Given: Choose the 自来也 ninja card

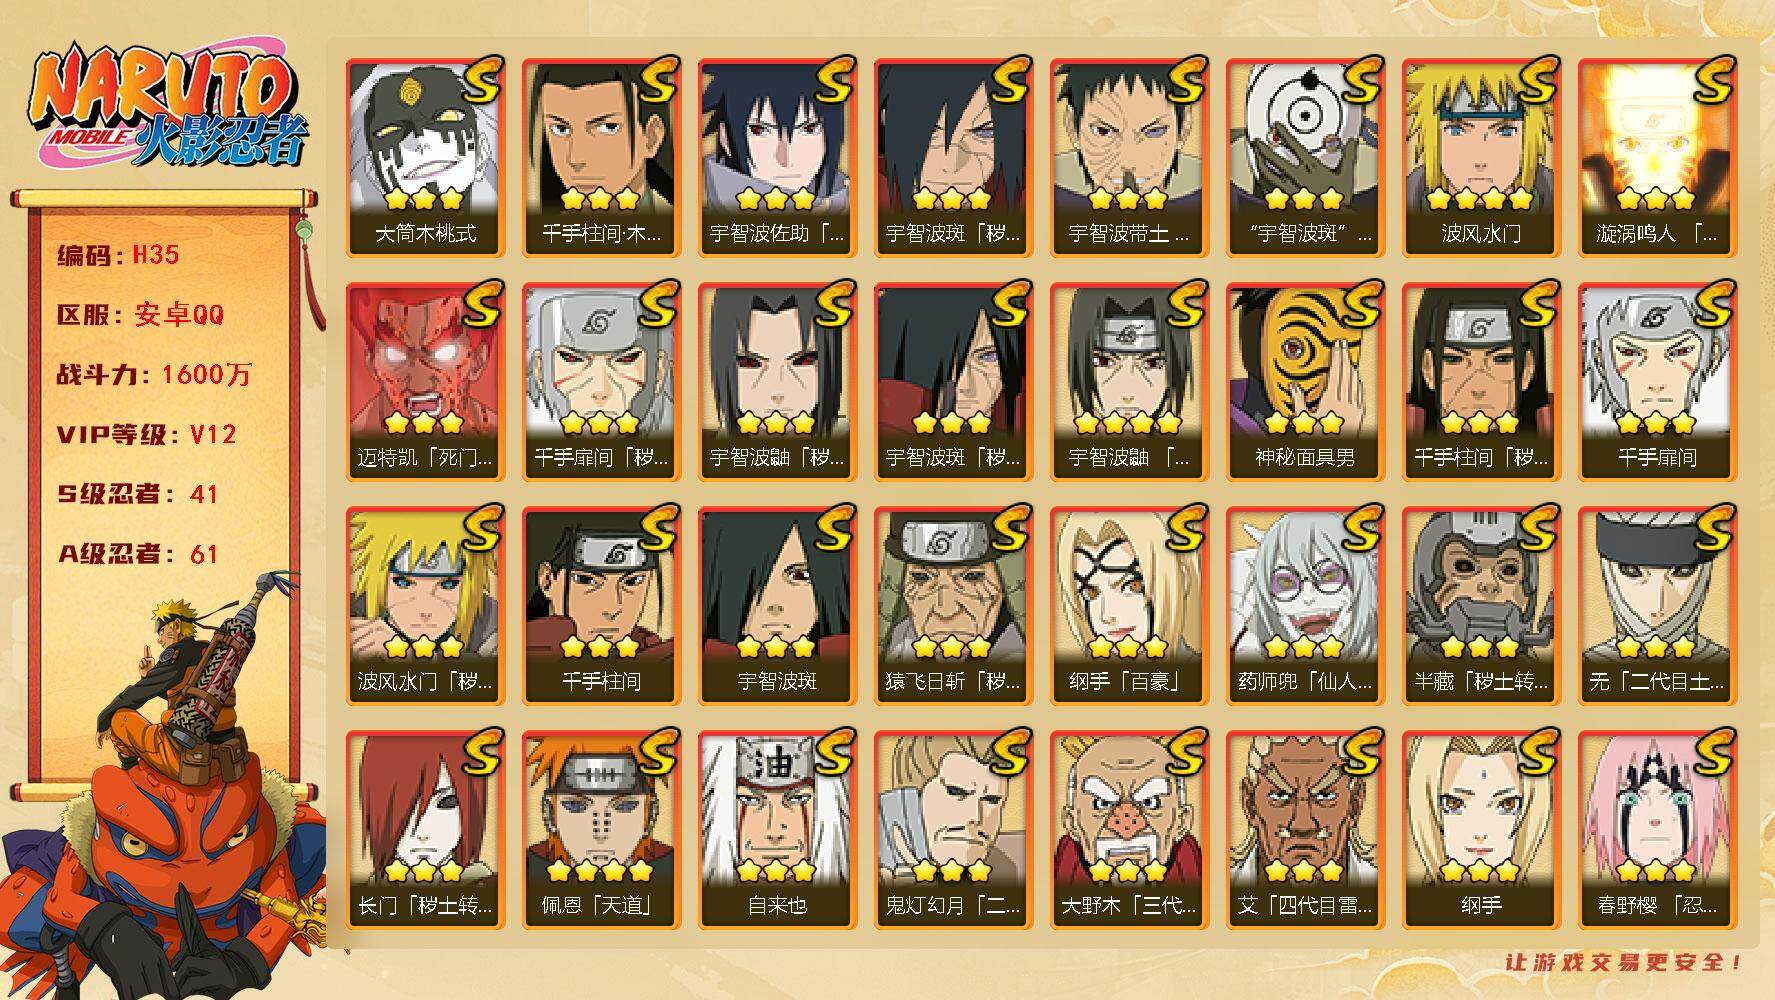Looking at the screenshot, I should [777, 830].
